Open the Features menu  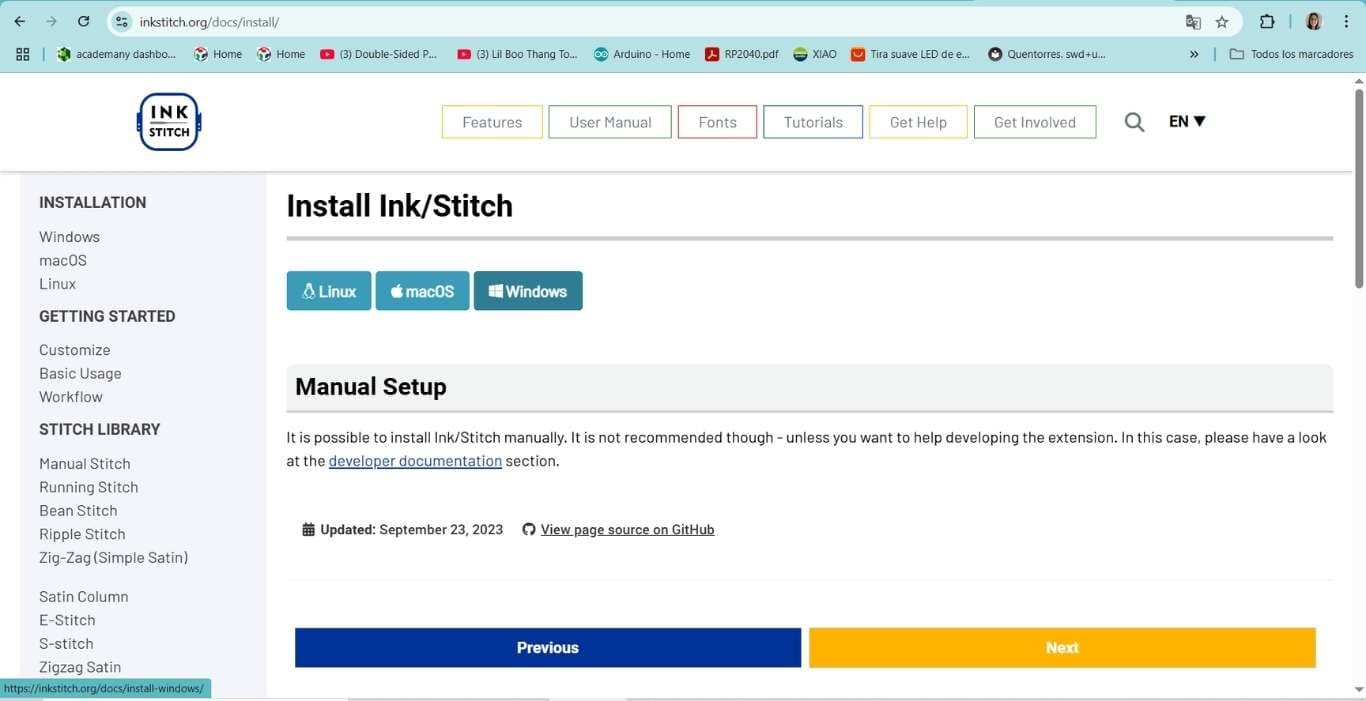point(492,122)
